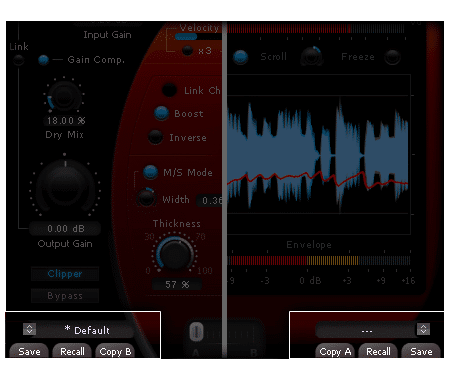Save preset B with the Save button
Screen dimensions: 450x380
(421, 351)
